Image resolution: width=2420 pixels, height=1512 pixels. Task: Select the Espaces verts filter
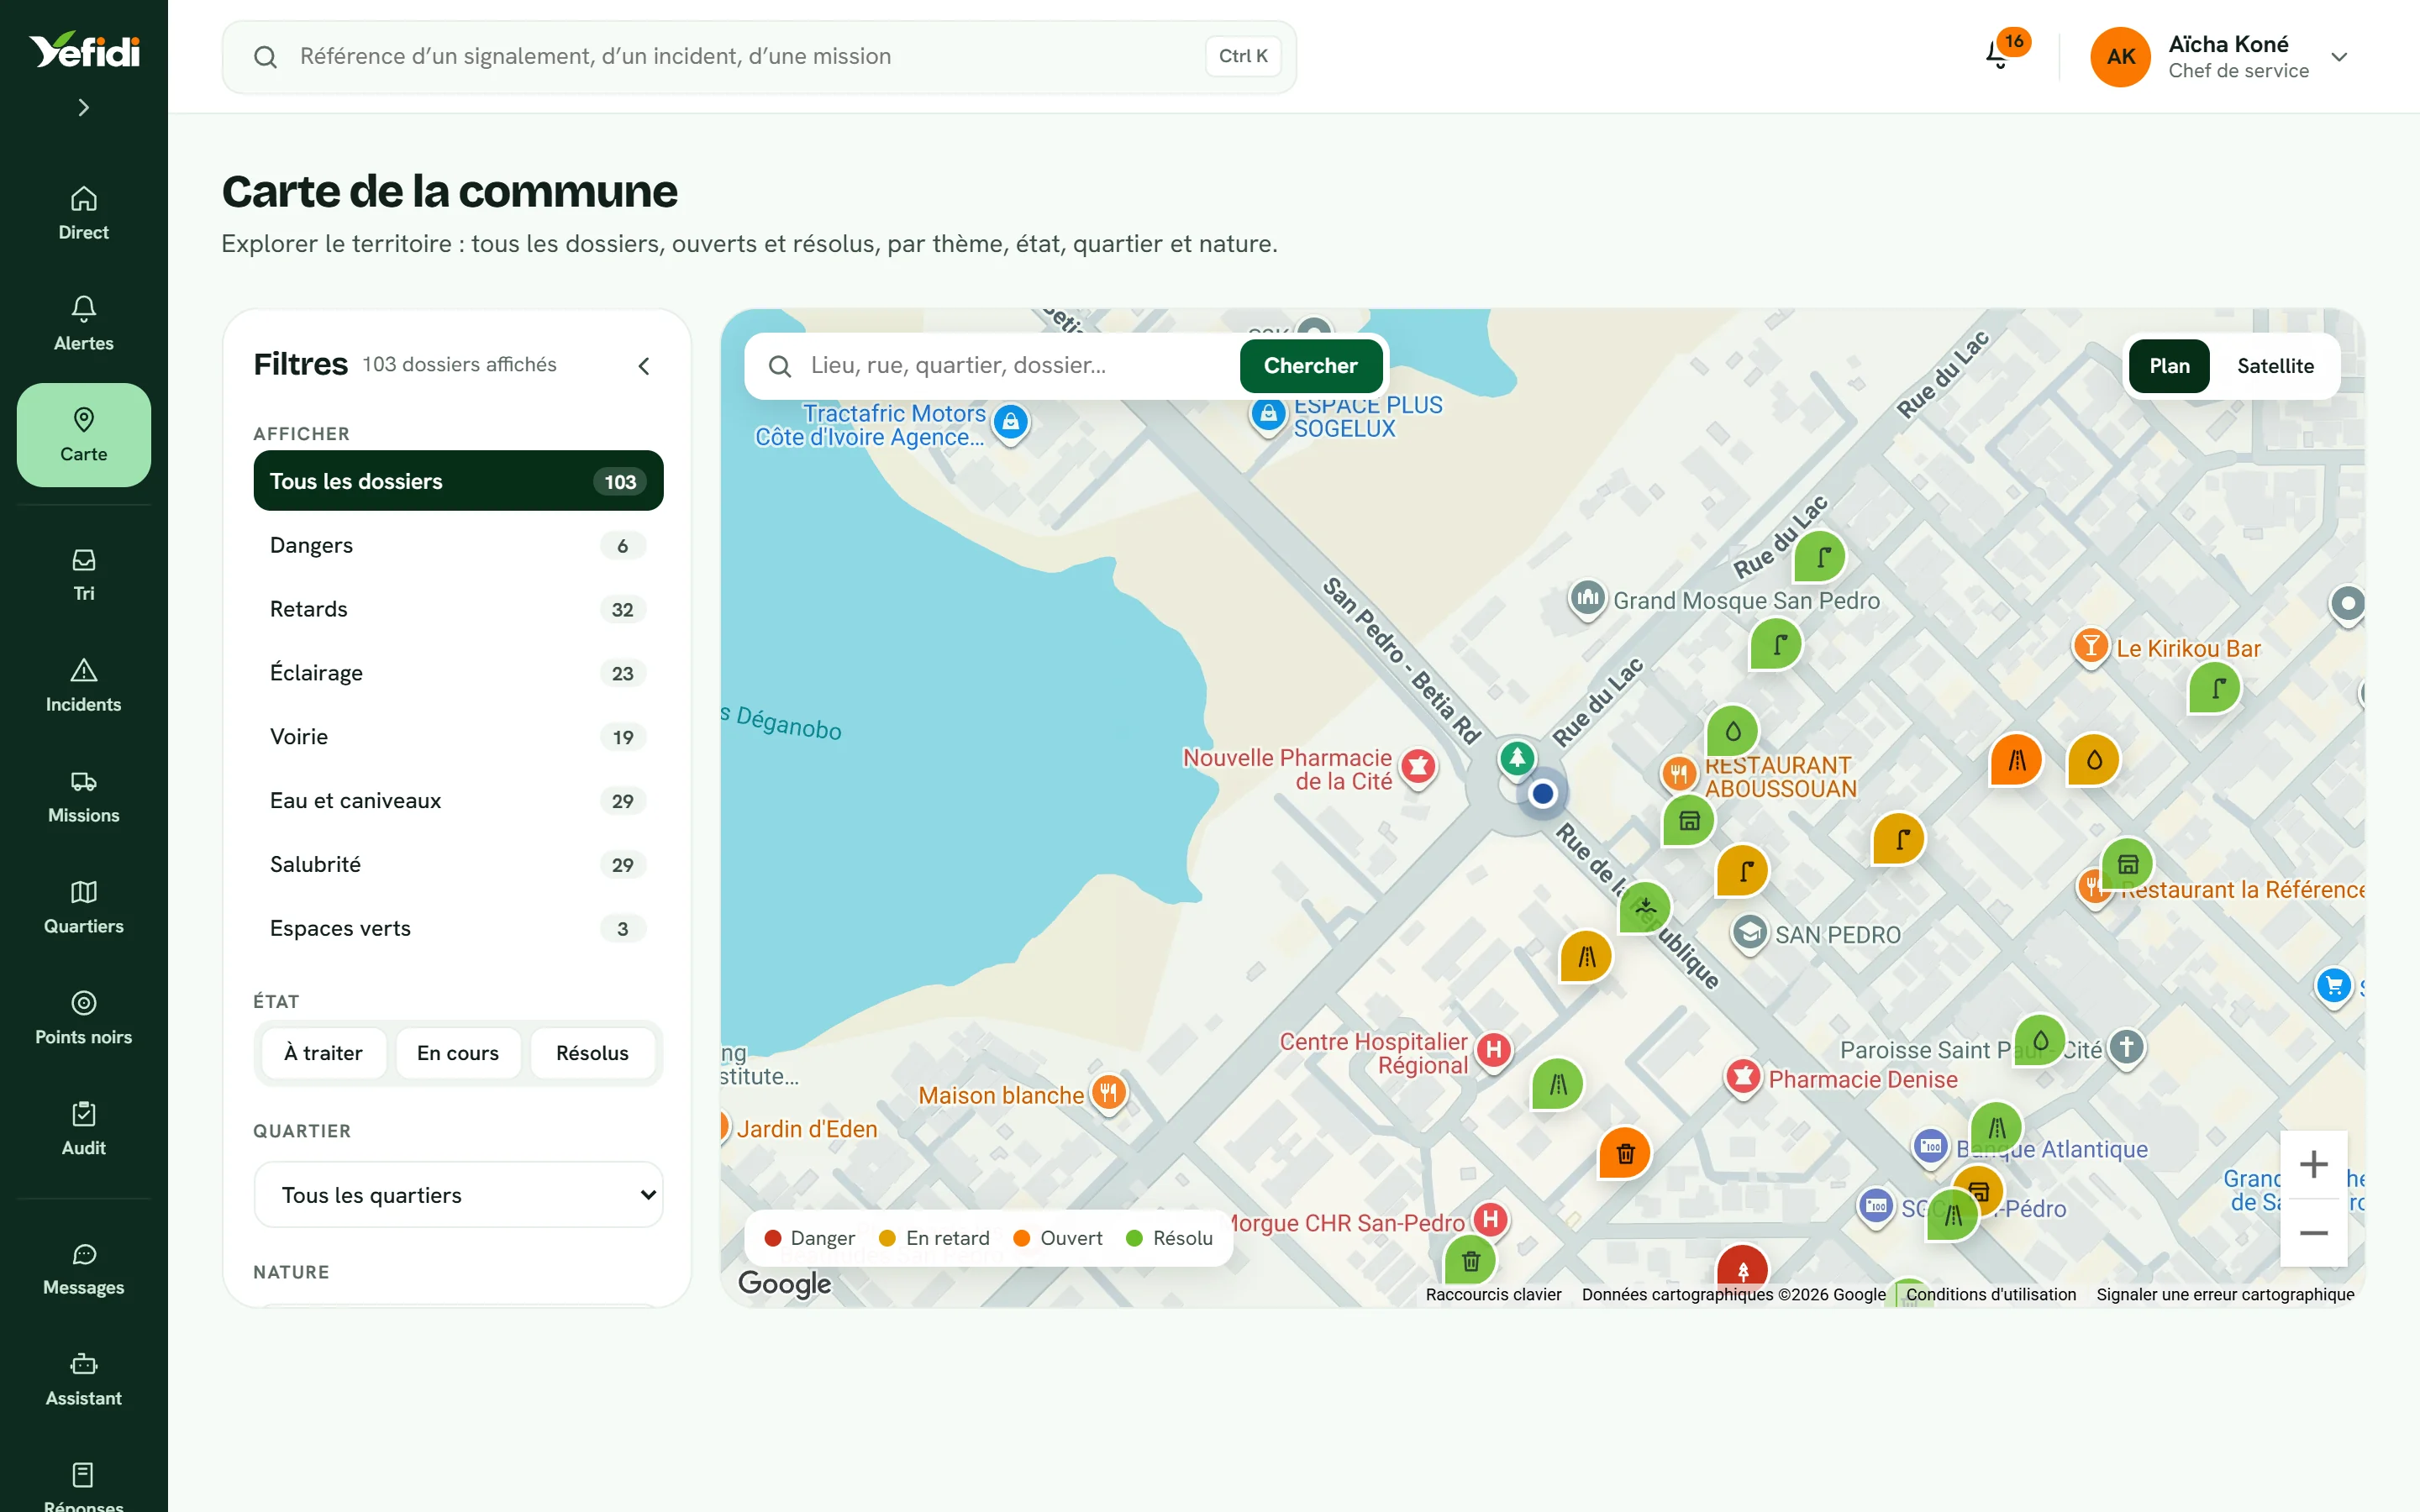tap(458, 929)
